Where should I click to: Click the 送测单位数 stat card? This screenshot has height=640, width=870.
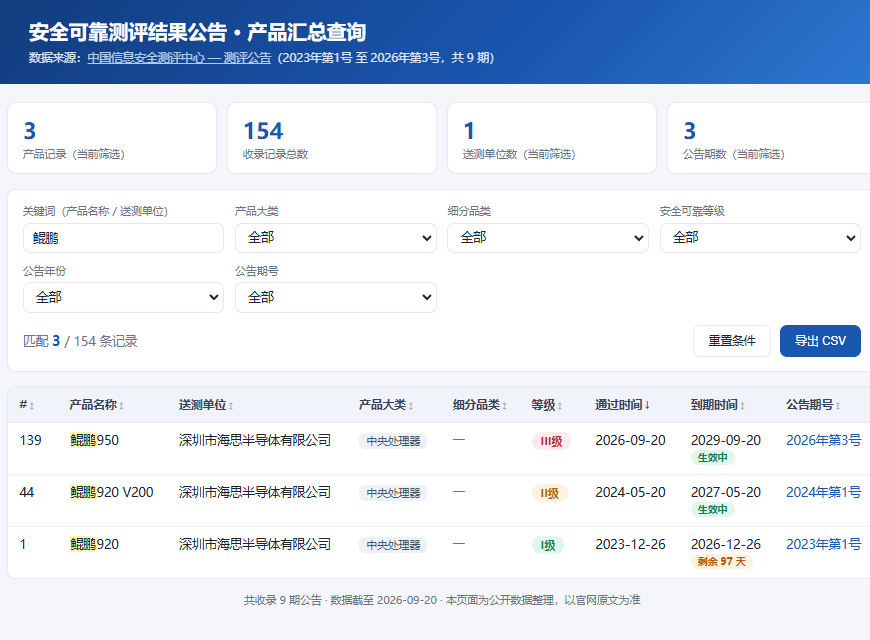click(552, 138)
